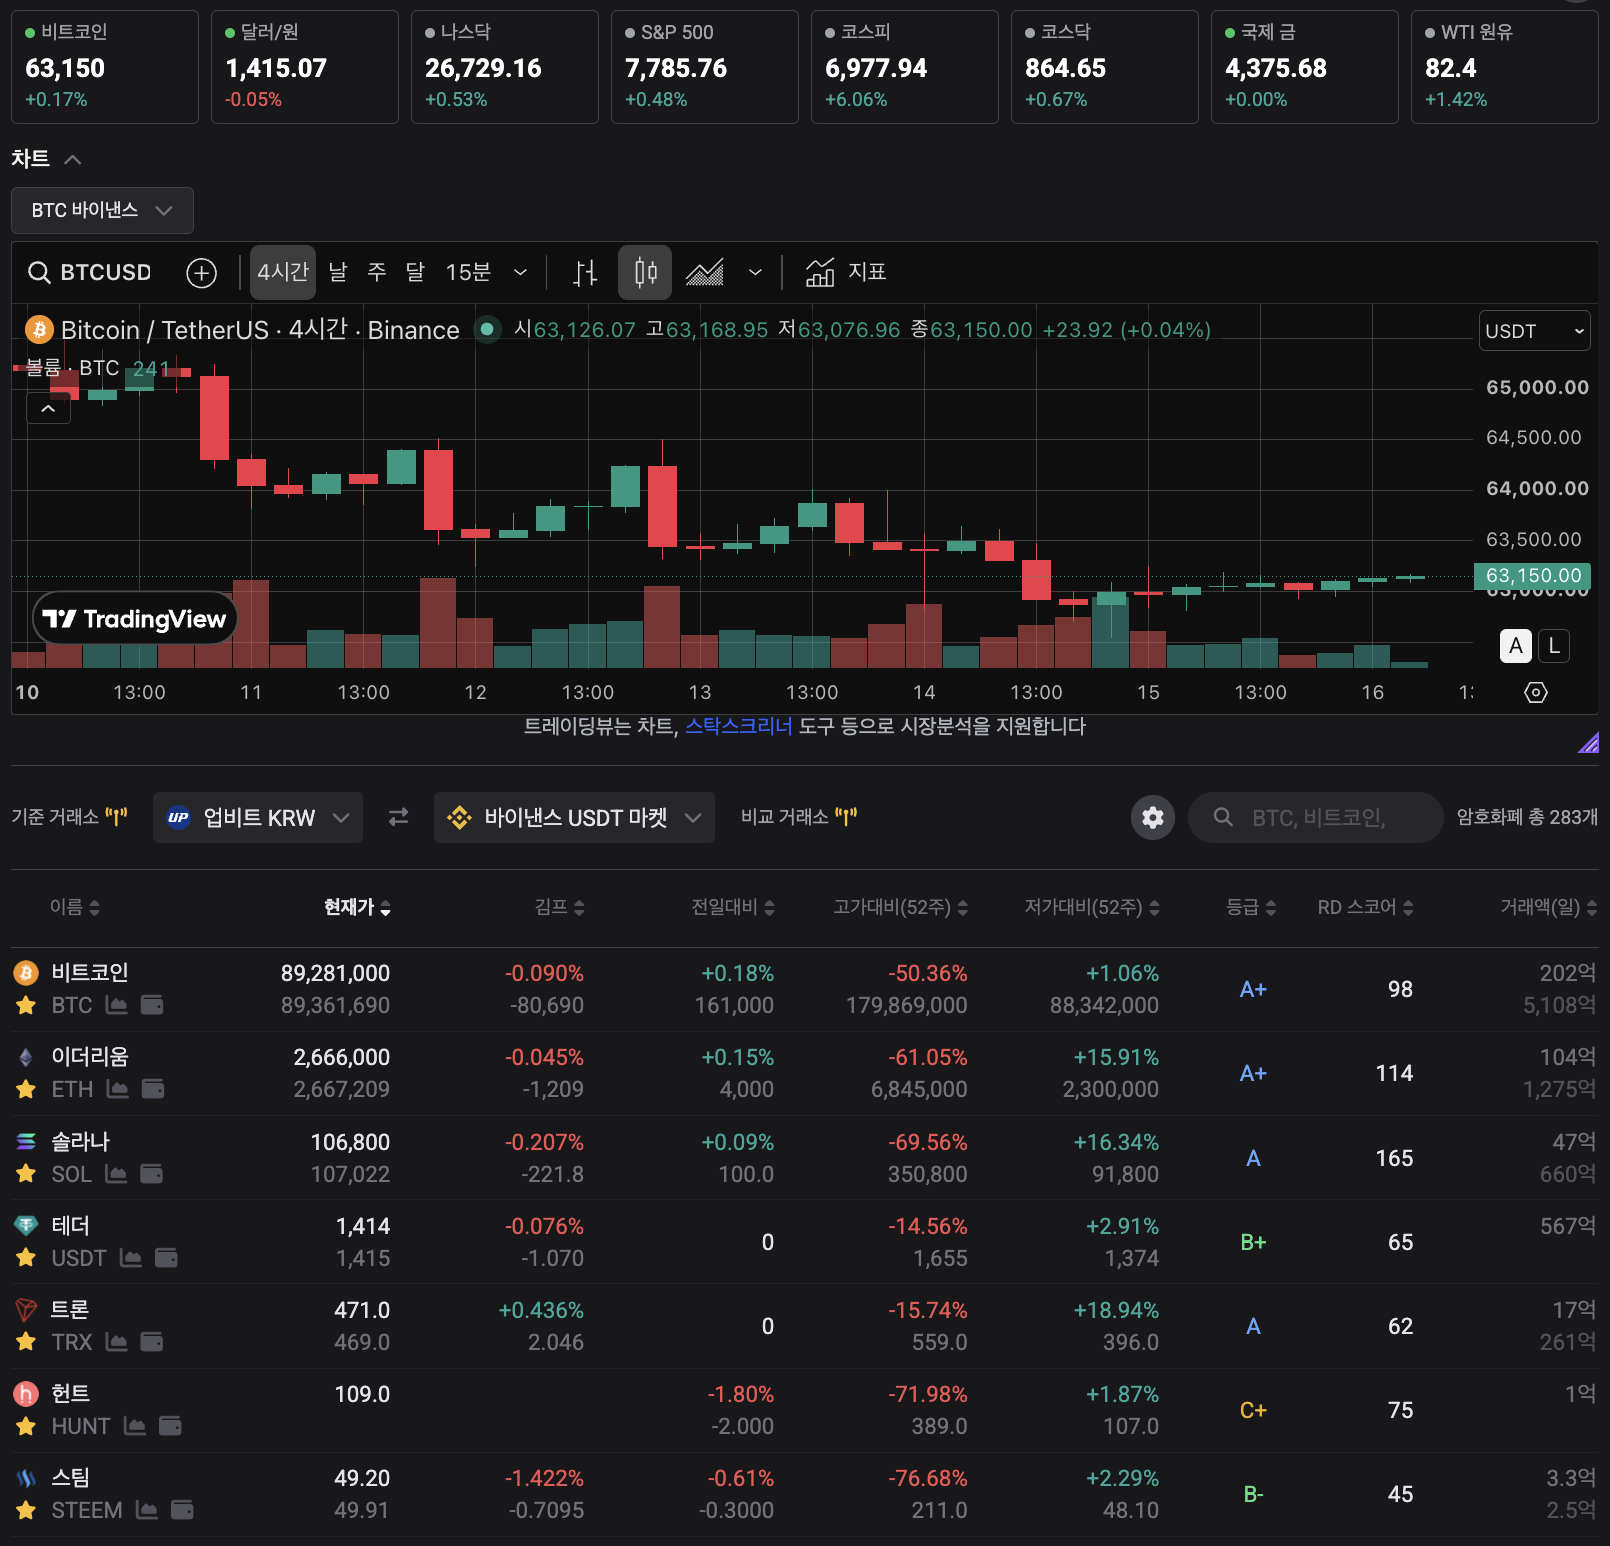Open the wallet icon for ETH row
Viewport: 1610px width, 1546px height.
[153, 1089]
